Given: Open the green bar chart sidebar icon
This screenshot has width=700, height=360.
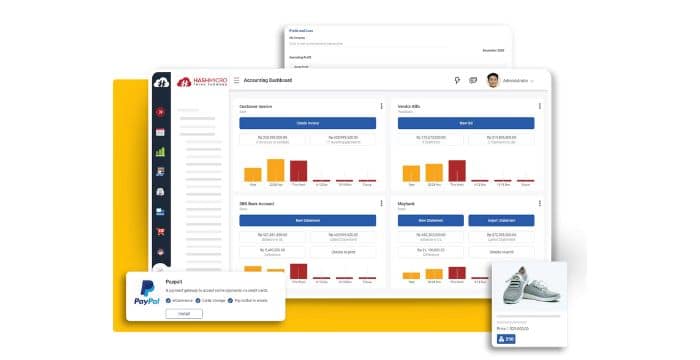Looking at the screenshot, I should (x=160, y=152).
